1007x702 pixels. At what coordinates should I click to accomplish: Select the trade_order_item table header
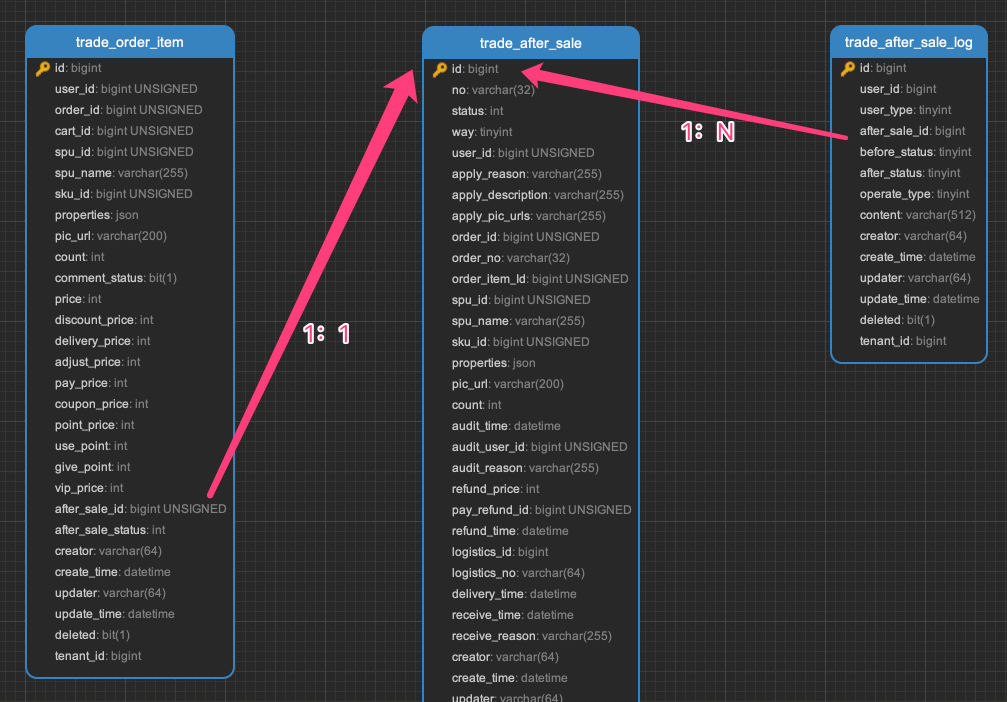coord(130,42)
